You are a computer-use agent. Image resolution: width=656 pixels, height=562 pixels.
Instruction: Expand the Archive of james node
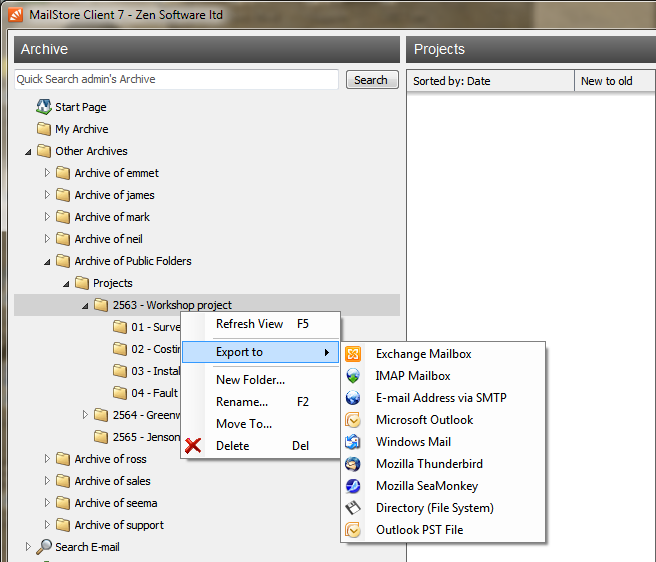coord(47,195)
